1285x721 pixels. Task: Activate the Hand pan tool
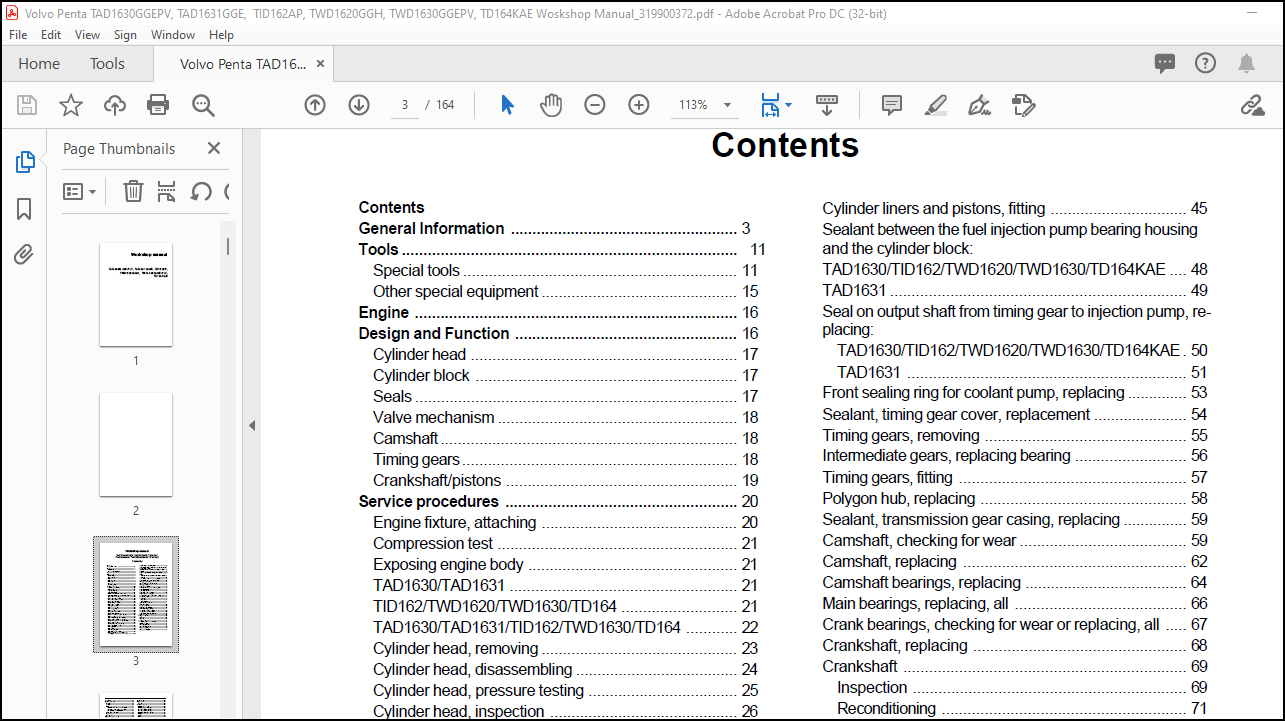tap(551, 105)
